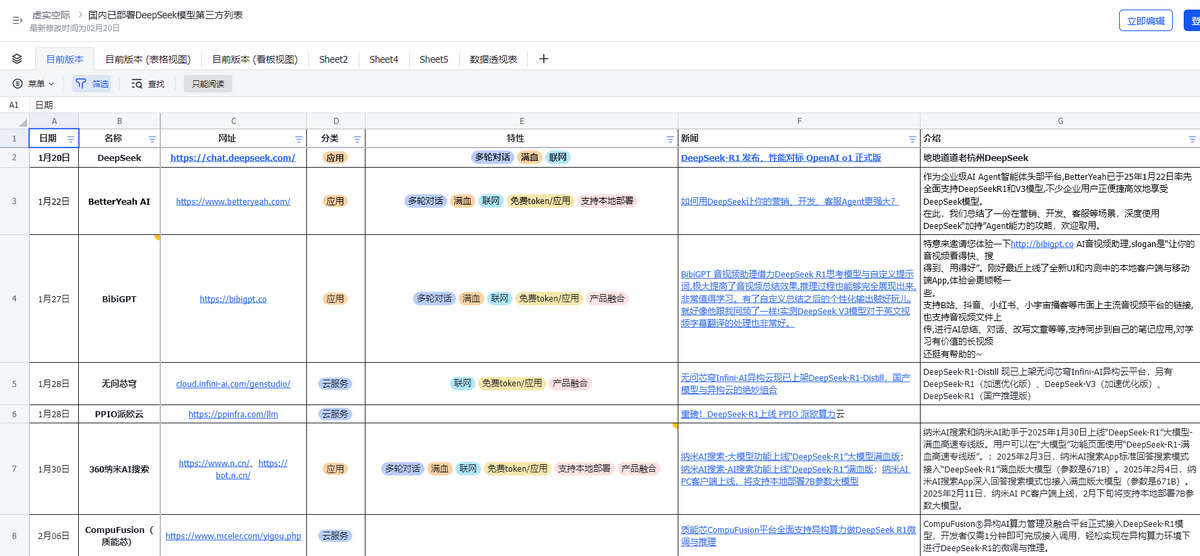The width and height of the screenshot is (1200, 556).
Task: Click the select-all corner of the grid
Action: point(14,121)
